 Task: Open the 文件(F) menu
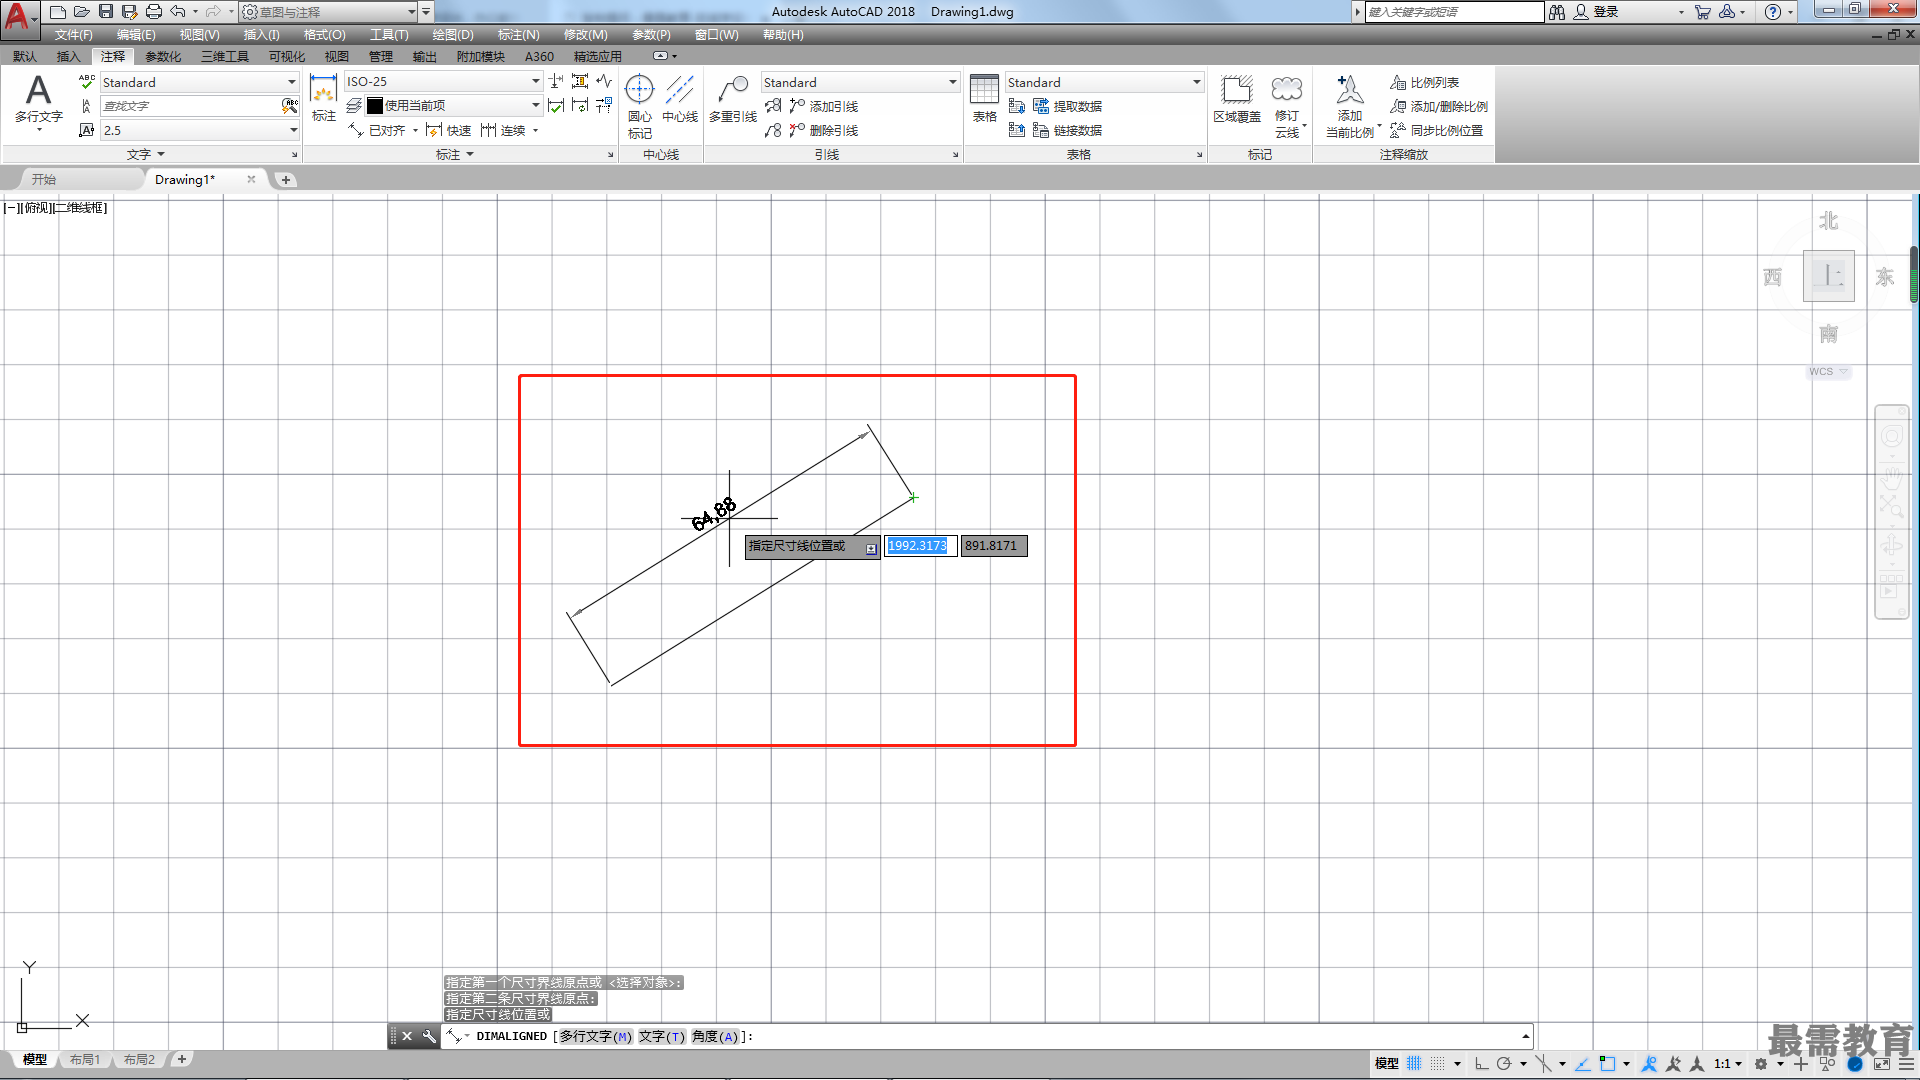click(x=73, y=34)
